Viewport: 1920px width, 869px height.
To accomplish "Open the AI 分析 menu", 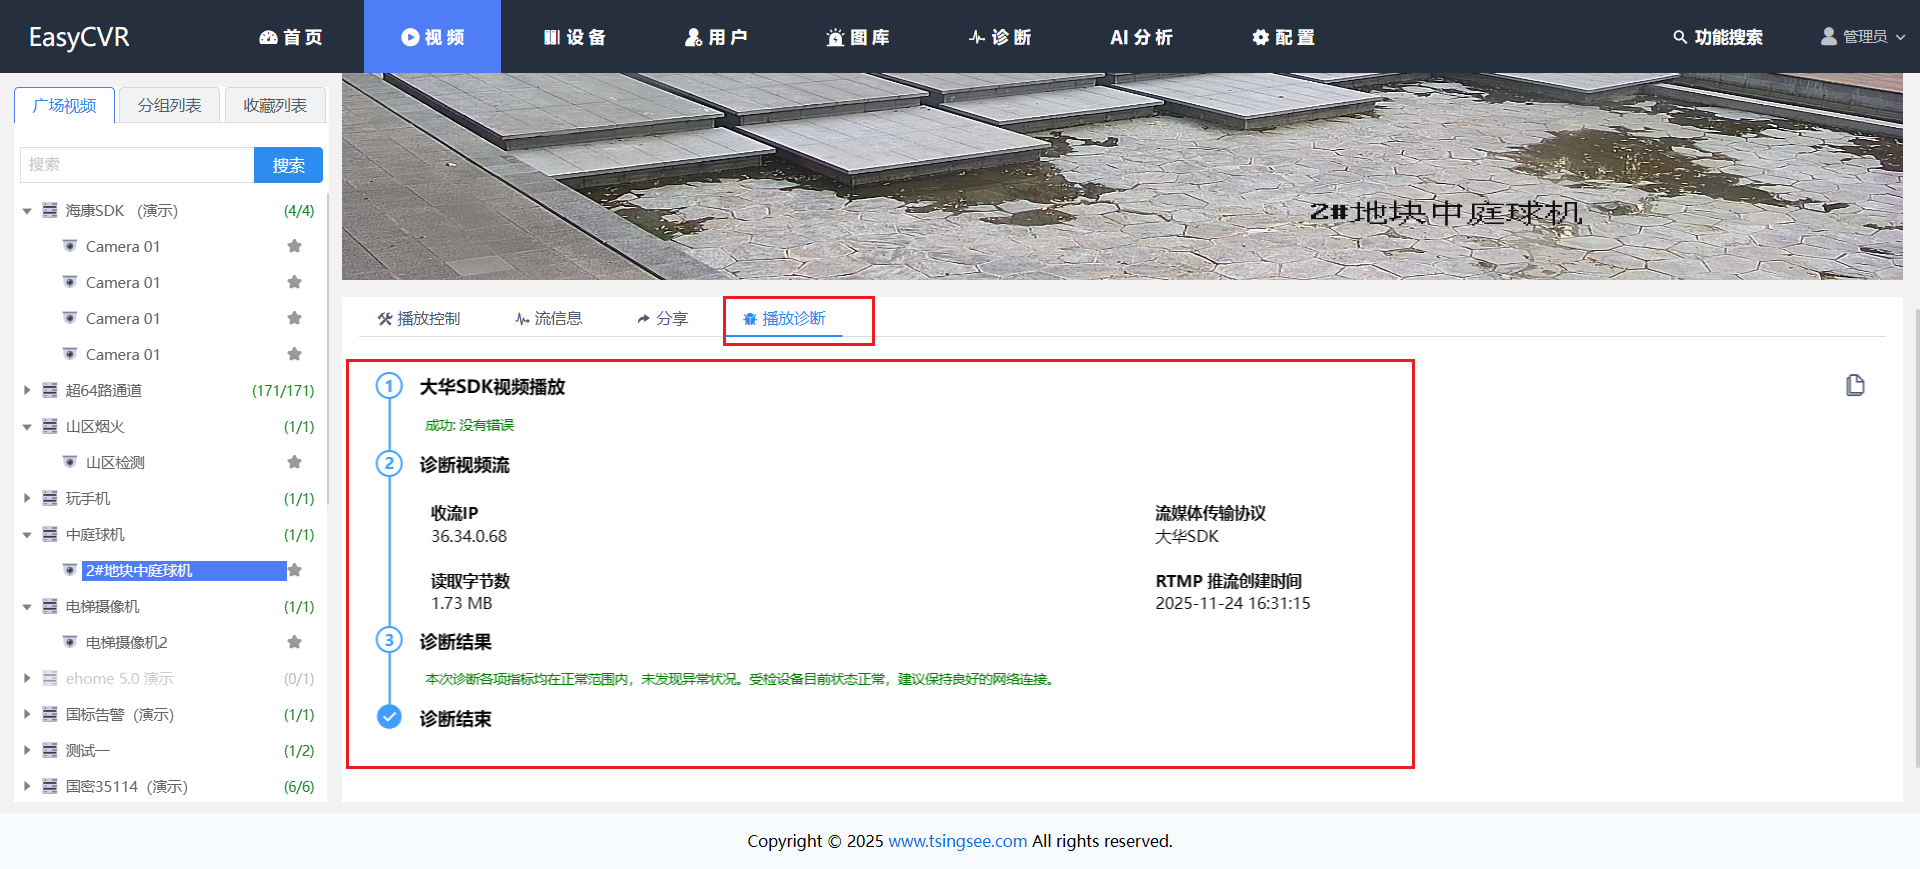I will 1141,37.
